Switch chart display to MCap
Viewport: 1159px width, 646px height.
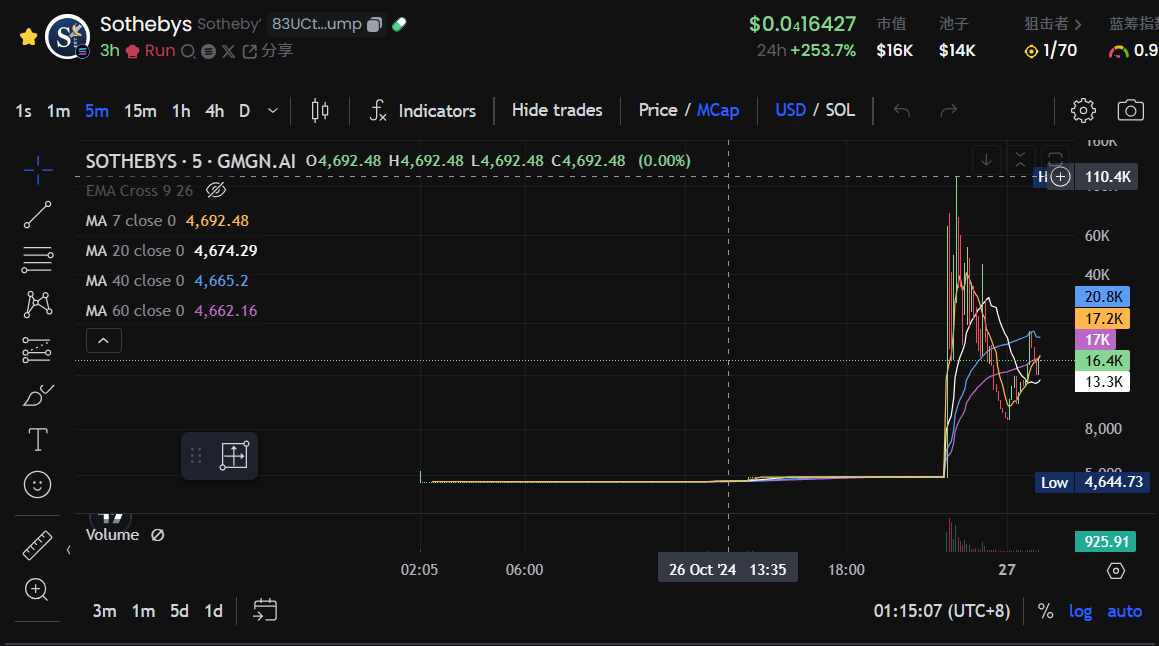click(x=718, y=110)
